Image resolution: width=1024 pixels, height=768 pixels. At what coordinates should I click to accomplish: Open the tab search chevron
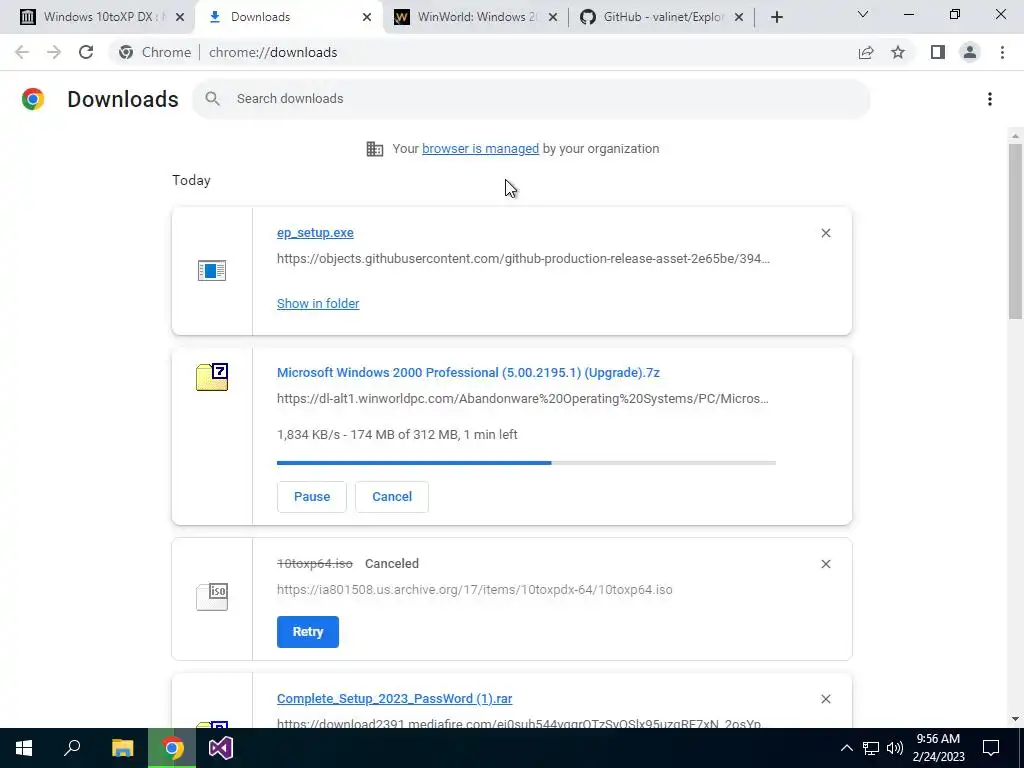(863, 14)
